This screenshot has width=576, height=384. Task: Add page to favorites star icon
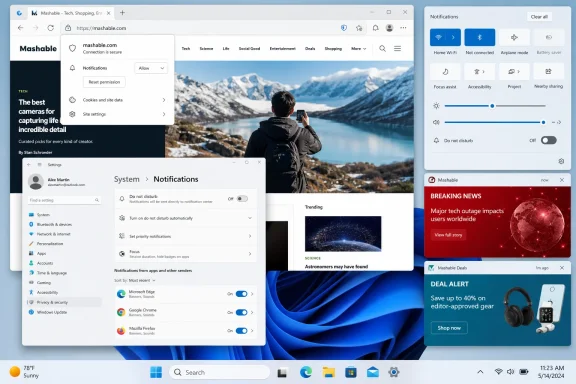point(359,28)
